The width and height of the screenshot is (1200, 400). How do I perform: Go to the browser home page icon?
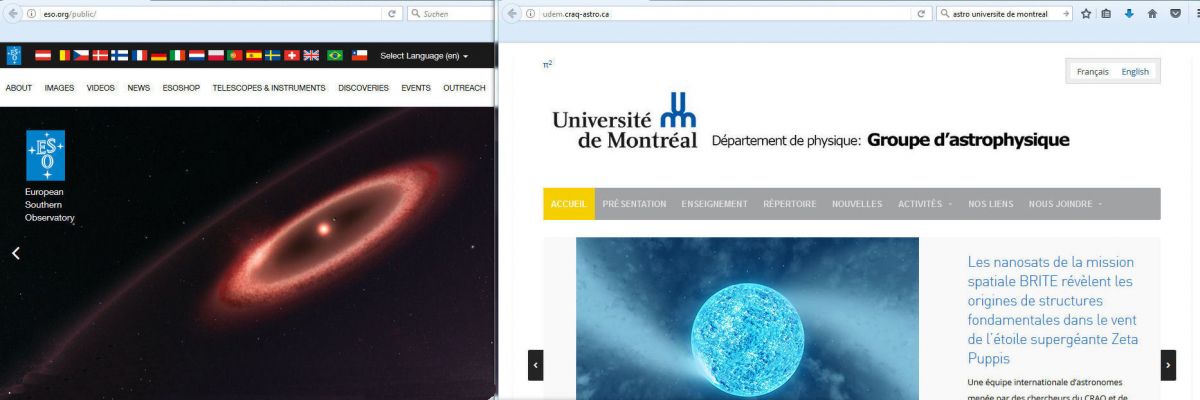[1152, 14]
